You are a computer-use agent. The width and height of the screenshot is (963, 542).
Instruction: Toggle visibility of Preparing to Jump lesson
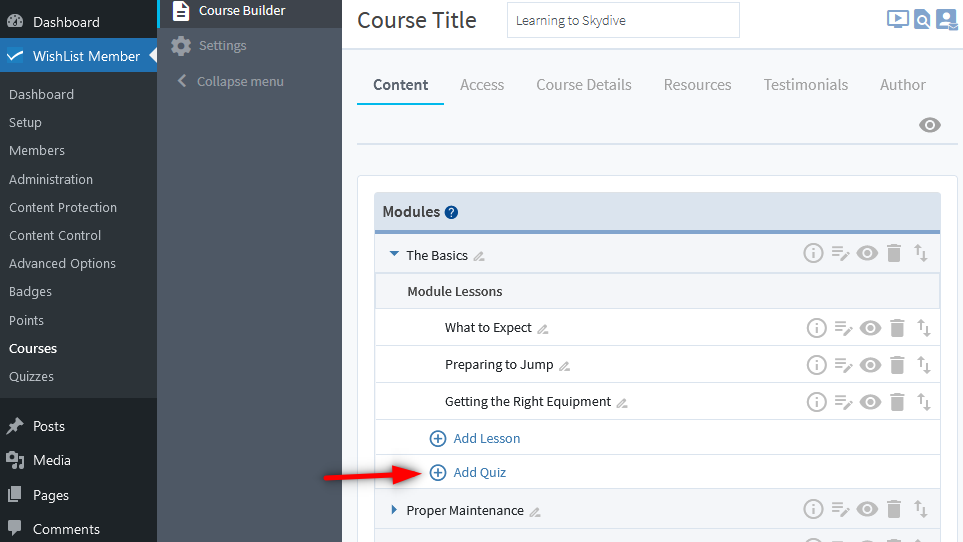870,365
